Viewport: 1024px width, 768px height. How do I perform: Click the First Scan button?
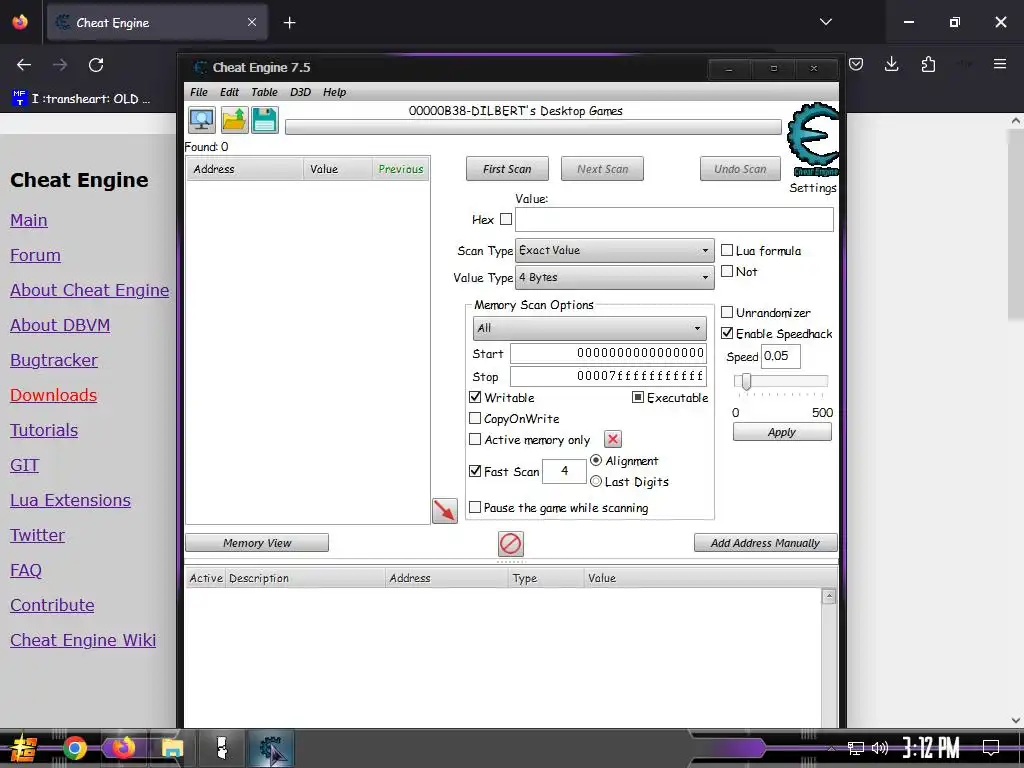[x=507, y=169]
